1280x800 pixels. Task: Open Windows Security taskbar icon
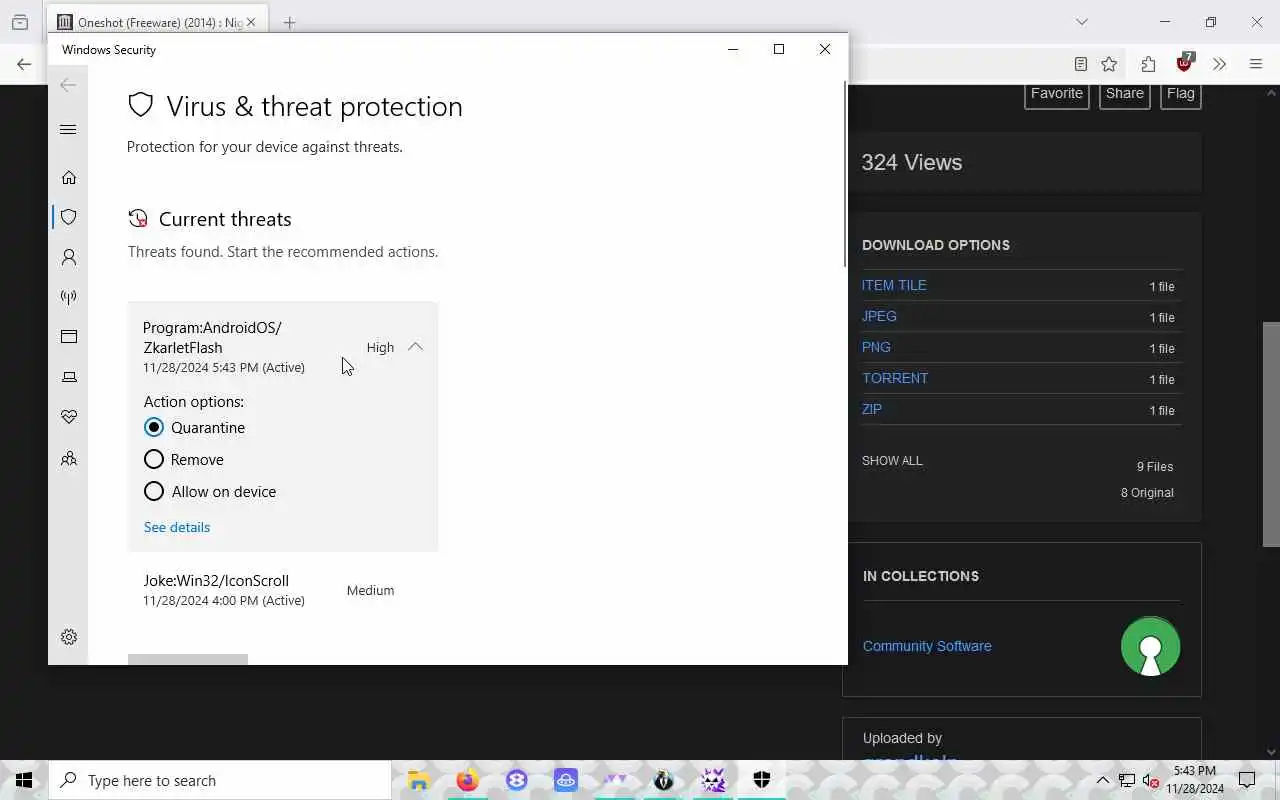761,780
